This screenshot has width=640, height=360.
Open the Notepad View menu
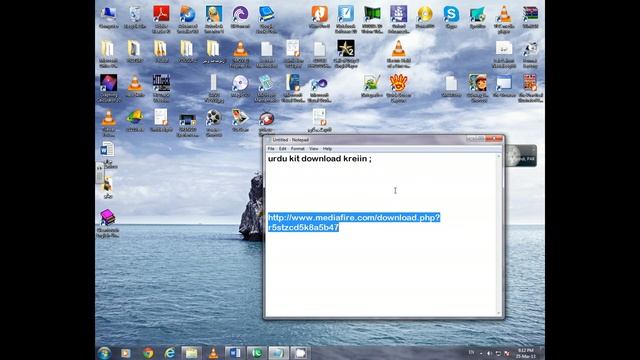[313, 149]
